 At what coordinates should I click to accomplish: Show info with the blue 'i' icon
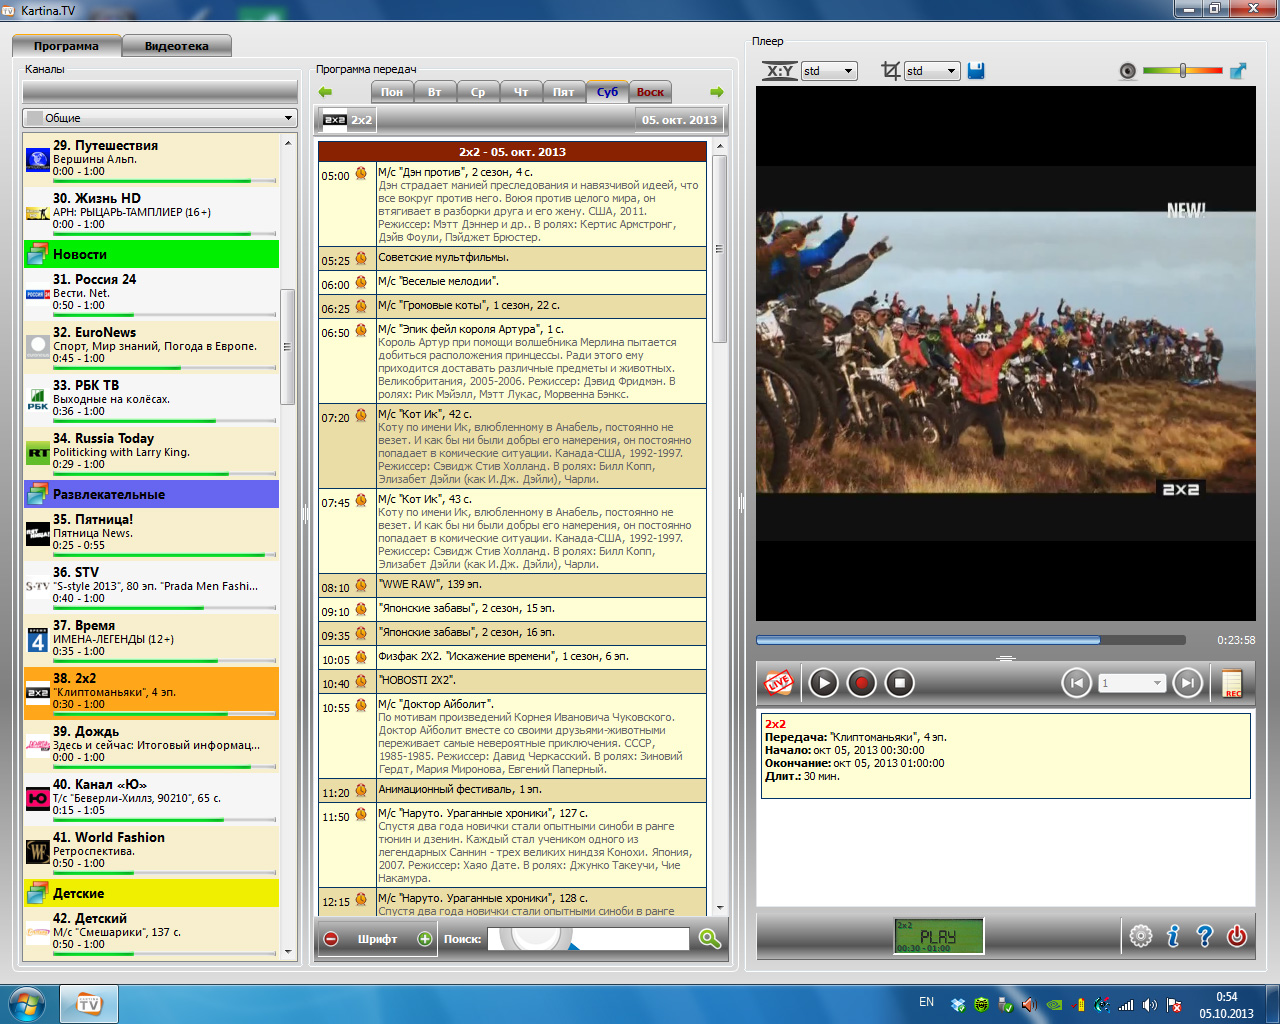click(x=1173, y=936)
